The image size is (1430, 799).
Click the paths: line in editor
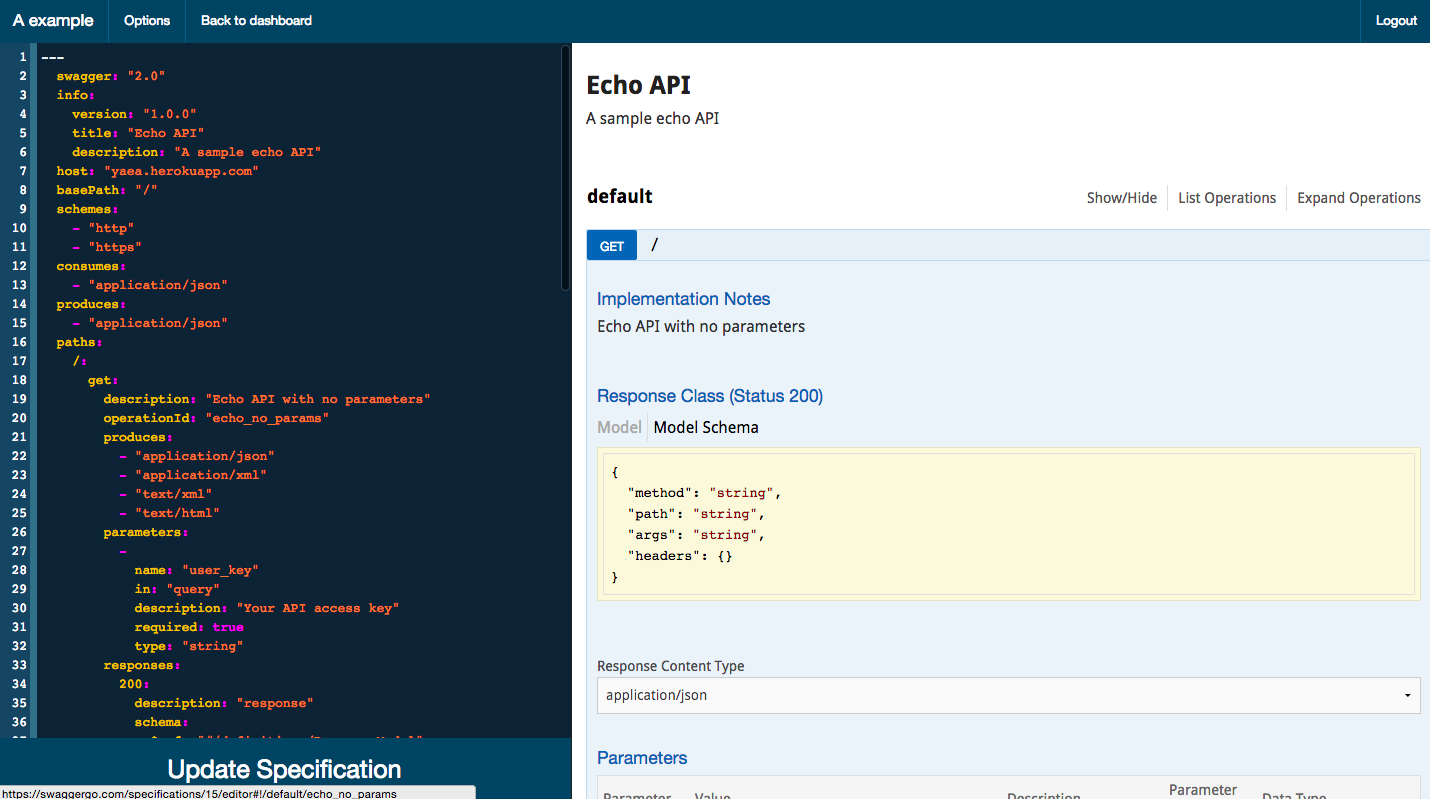79,342
